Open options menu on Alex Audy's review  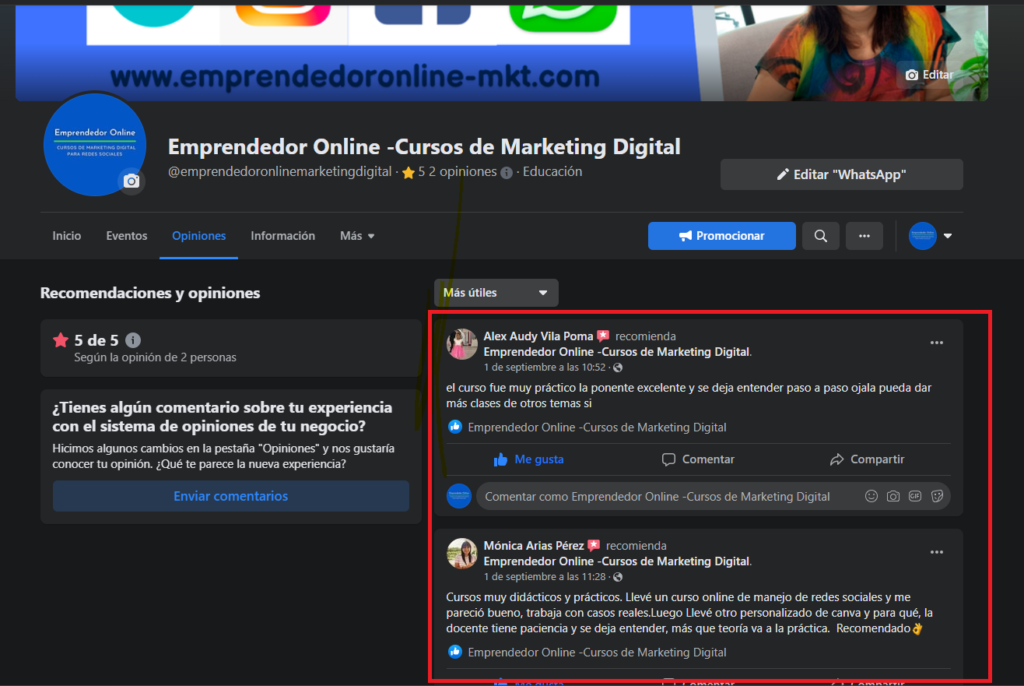coord(936,343)
